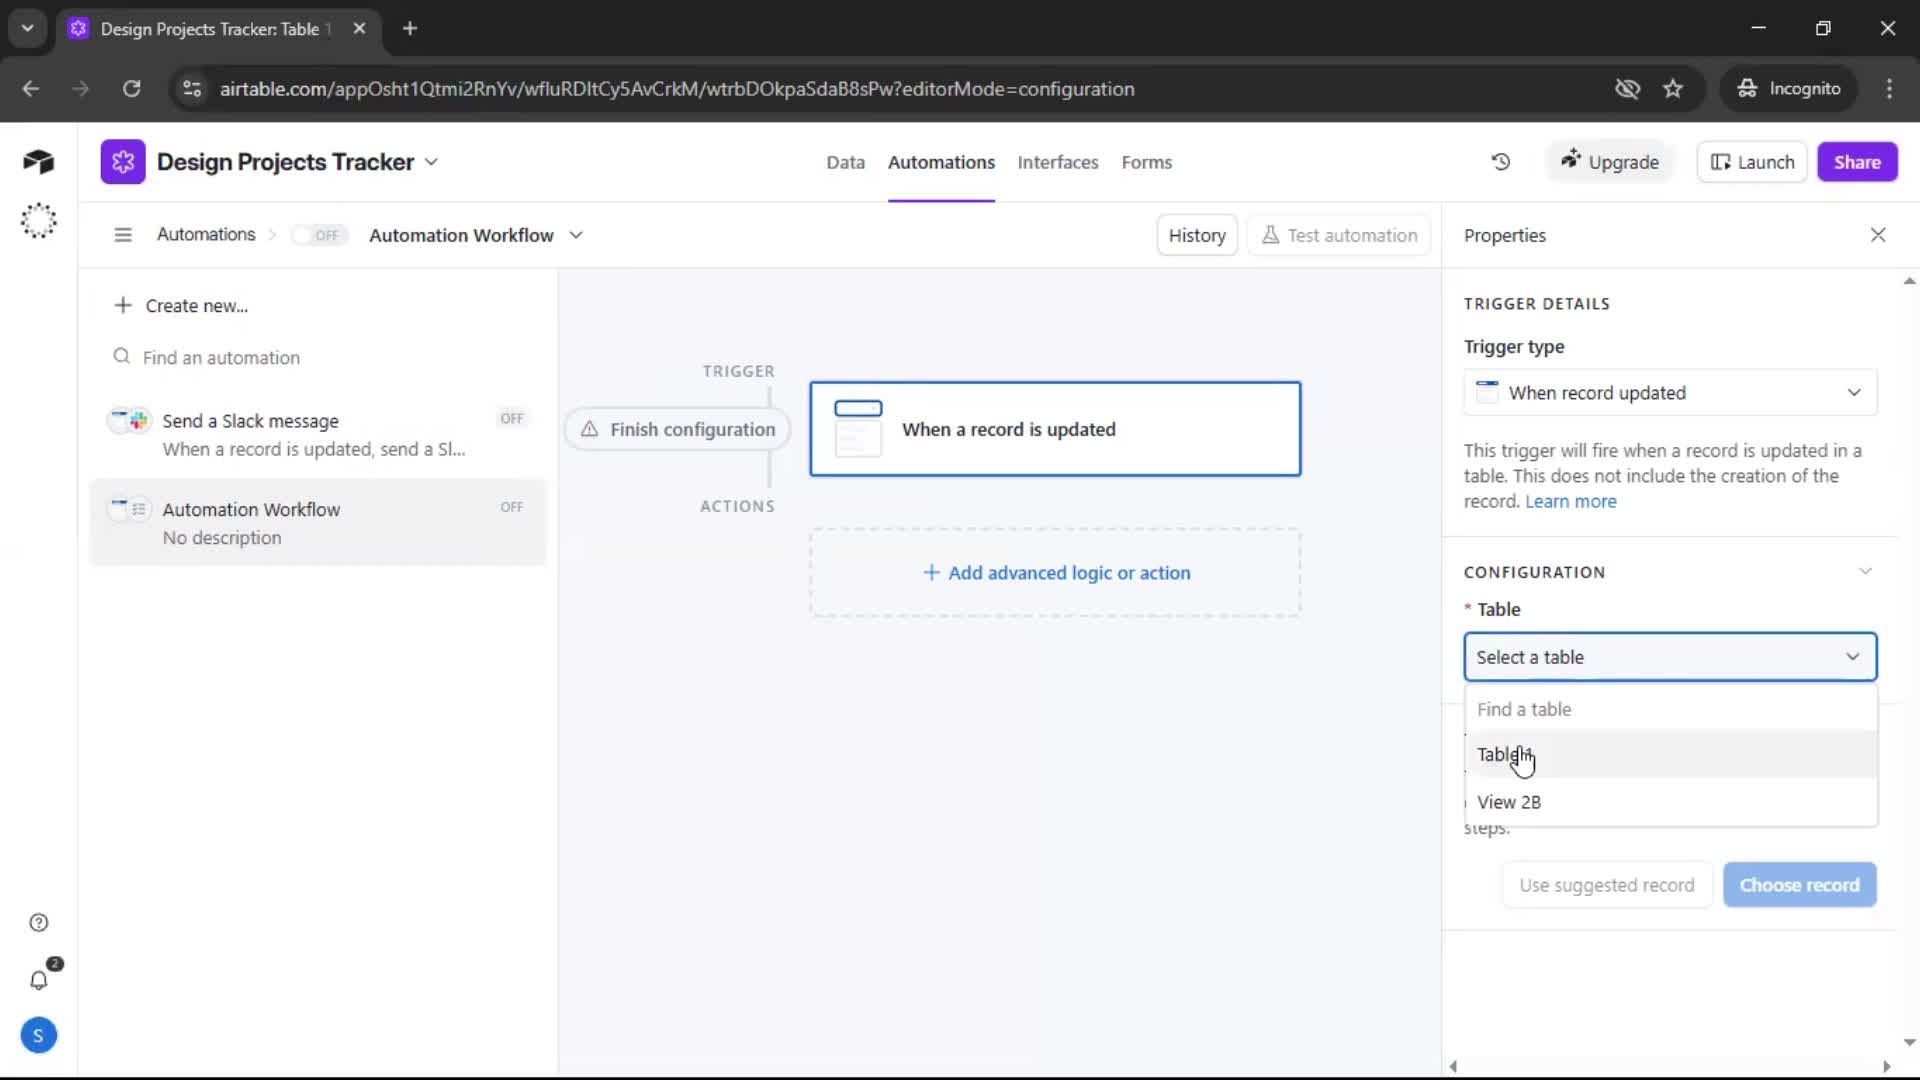Viewport: 1920px width, 1080px height.
Task: Open the Design Projects Tracker base icon
Action: 123,162
